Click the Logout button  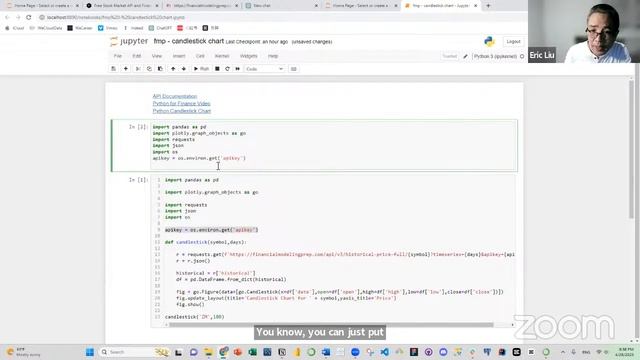coord(513,42)
